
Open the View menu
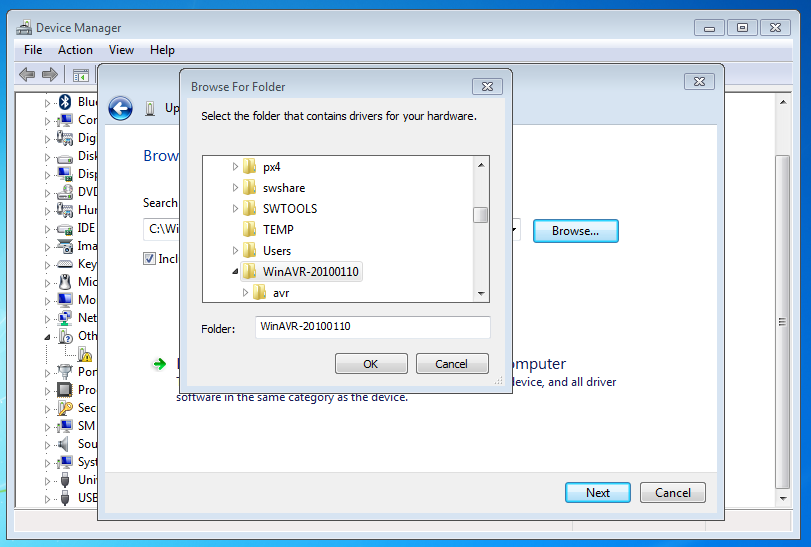(121, 50)
